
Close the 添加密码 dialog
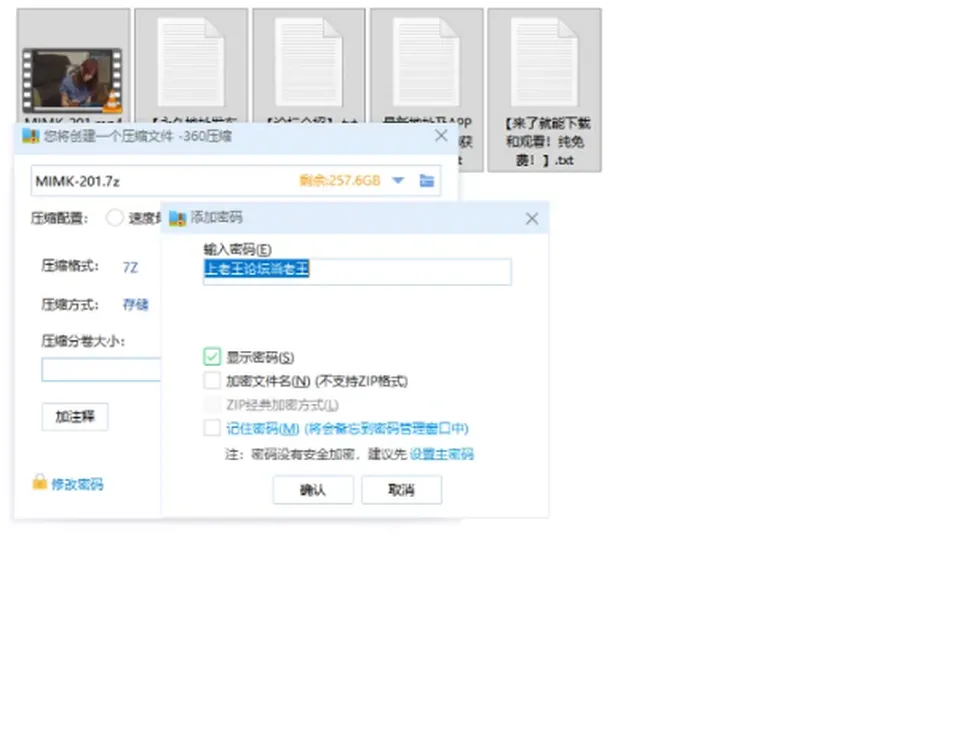531,219
